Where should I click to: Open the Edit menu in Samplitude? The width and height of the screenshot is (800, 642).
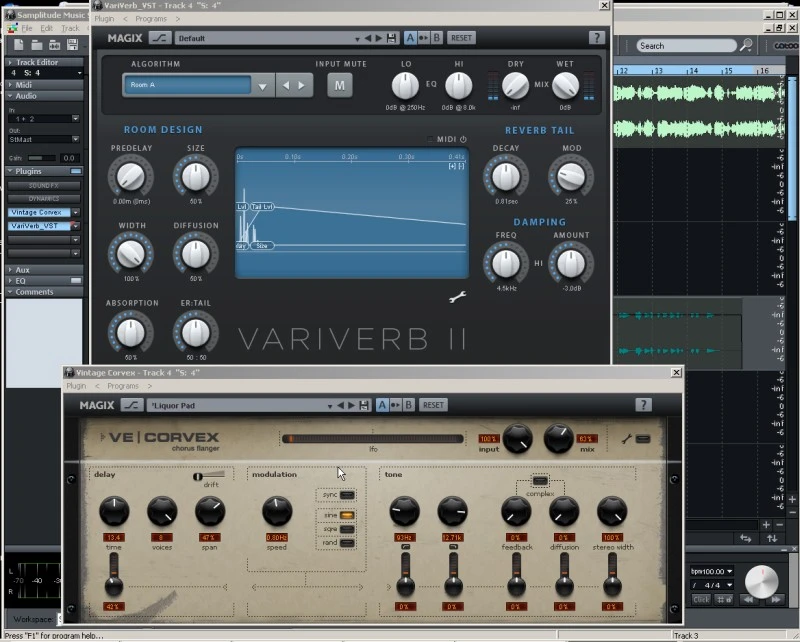pyautogui.click(x=46, y=28)
